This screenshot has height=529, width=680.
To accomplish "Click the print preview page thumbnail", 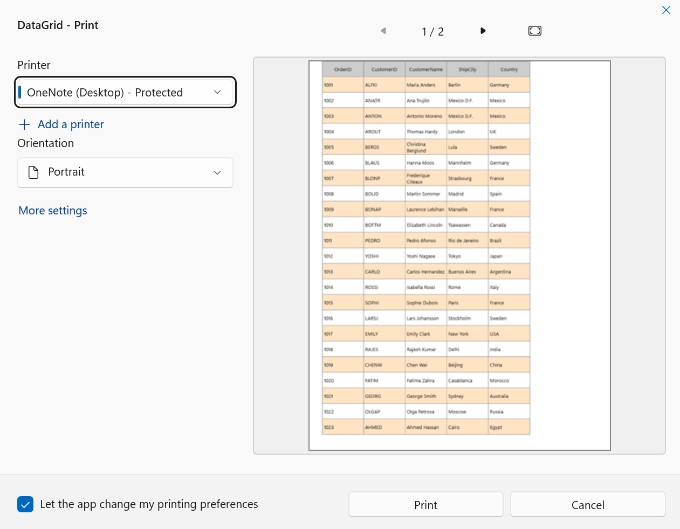I will point(460,255).
